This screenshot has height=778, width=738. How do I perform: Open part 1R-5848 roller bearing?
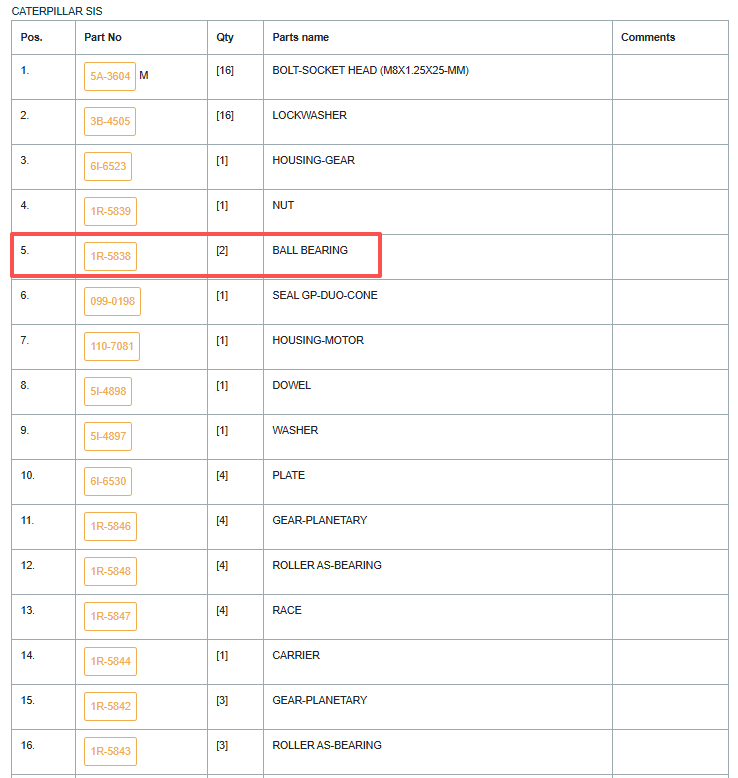click(110, 571)
